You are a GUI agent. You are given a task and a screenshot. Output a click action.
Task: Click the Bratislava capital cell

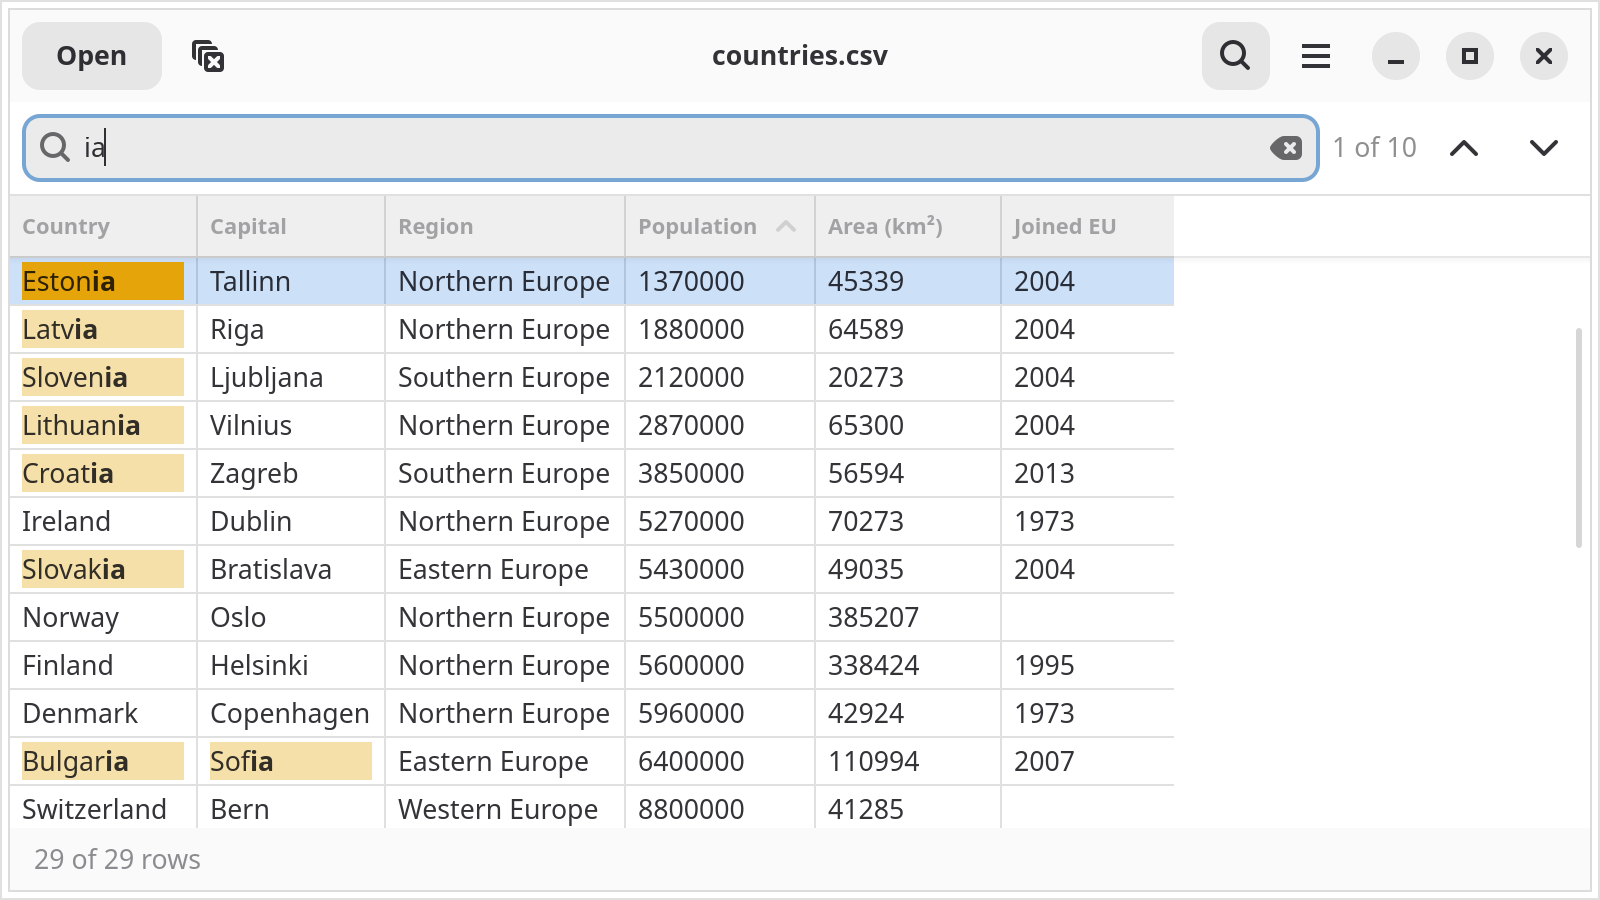coord(291,569)
